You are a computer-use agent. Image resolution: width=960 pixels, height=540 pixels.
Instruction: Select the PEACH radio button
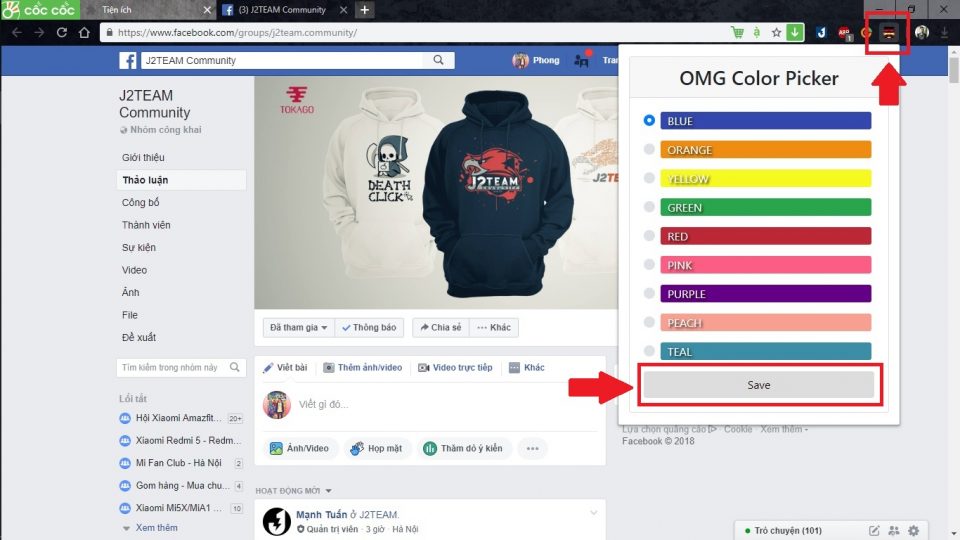(x=649, y=321)
